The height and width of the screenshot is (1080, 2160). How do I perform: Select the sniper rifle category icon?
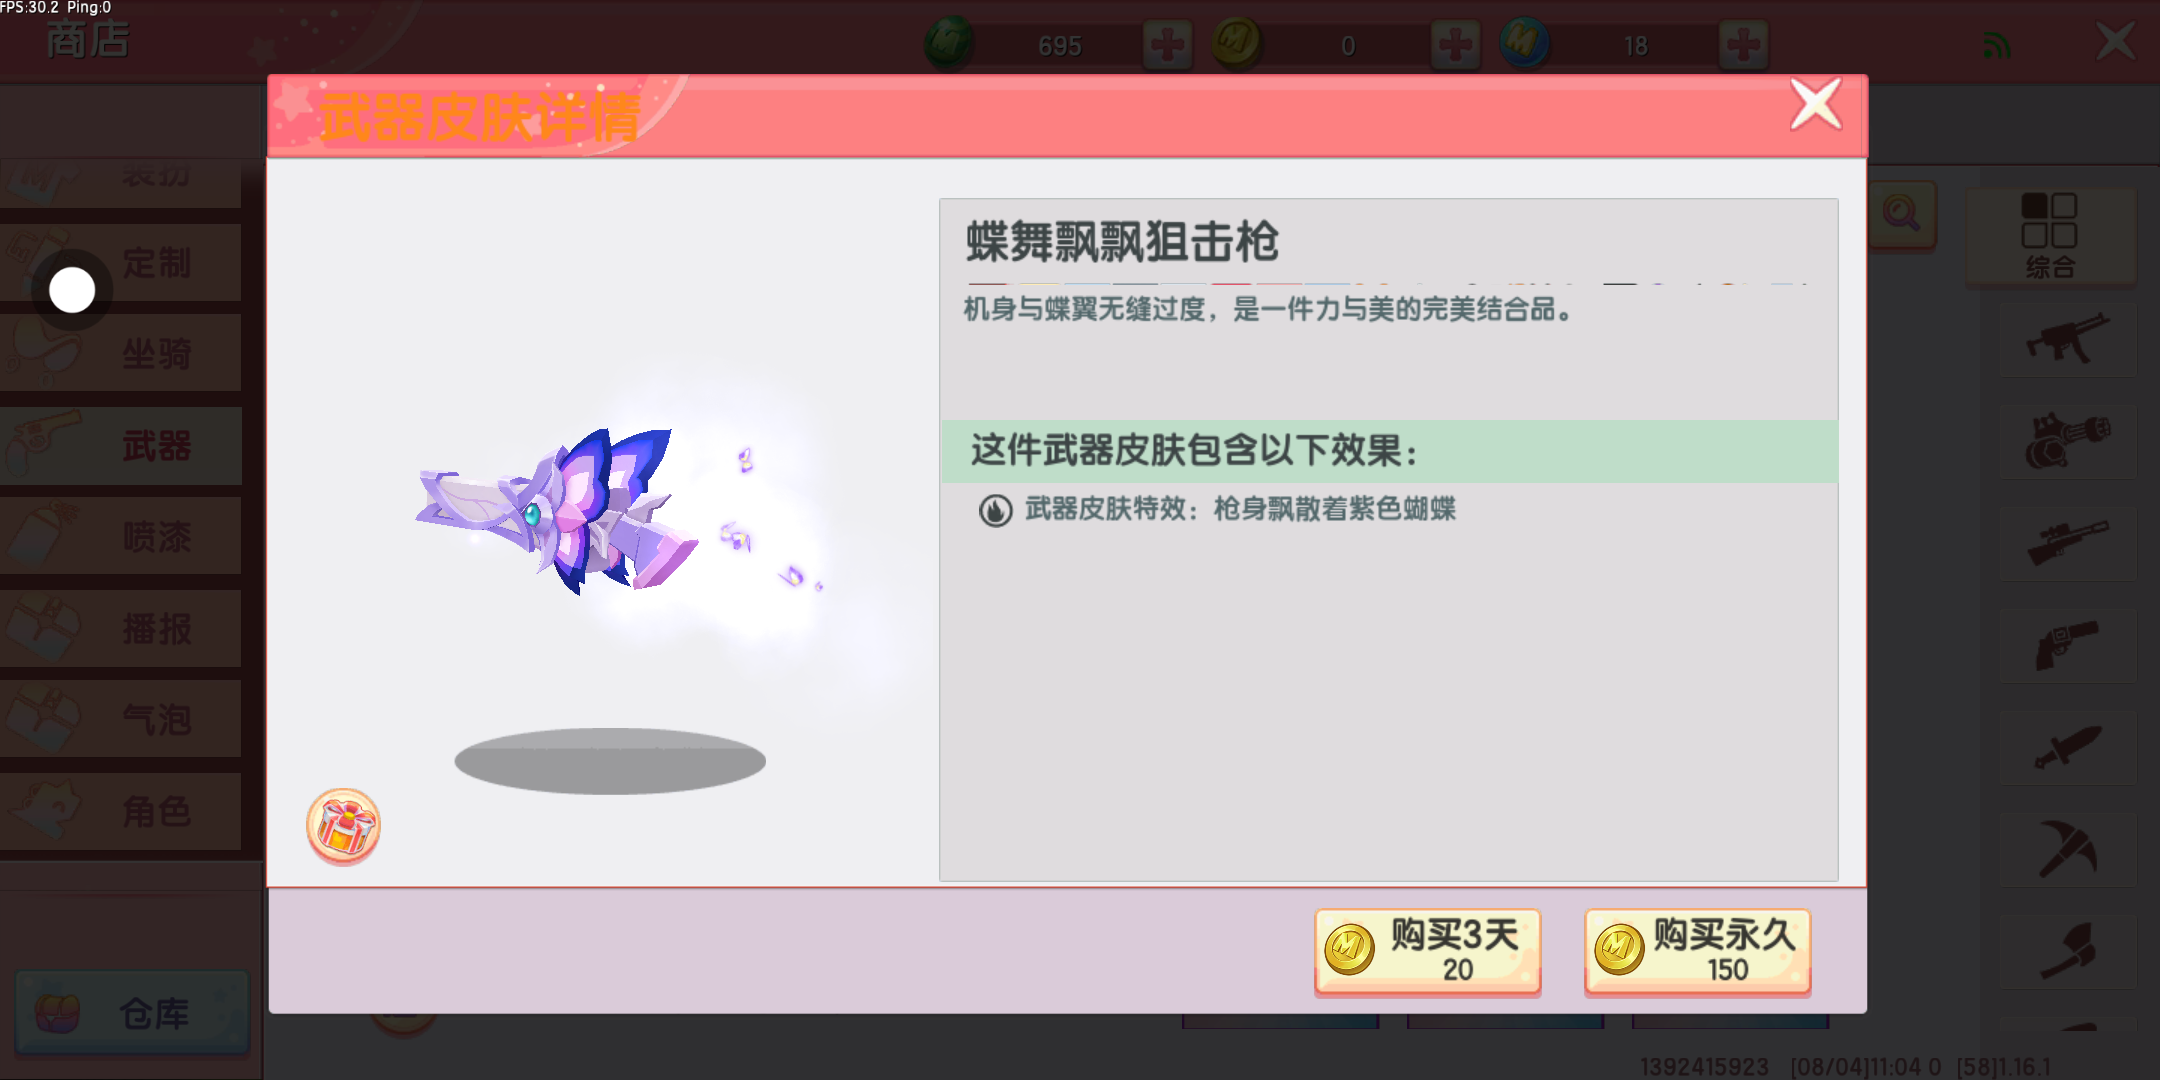click(x=2068, y=544)
